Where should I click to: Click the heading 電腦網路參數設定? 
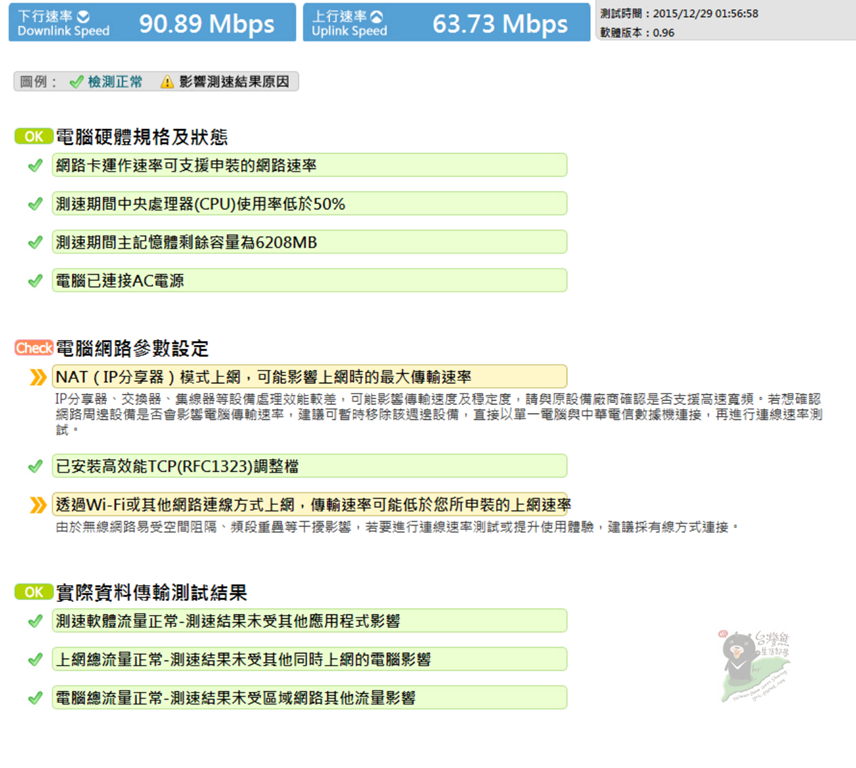[x=132, y=349]
